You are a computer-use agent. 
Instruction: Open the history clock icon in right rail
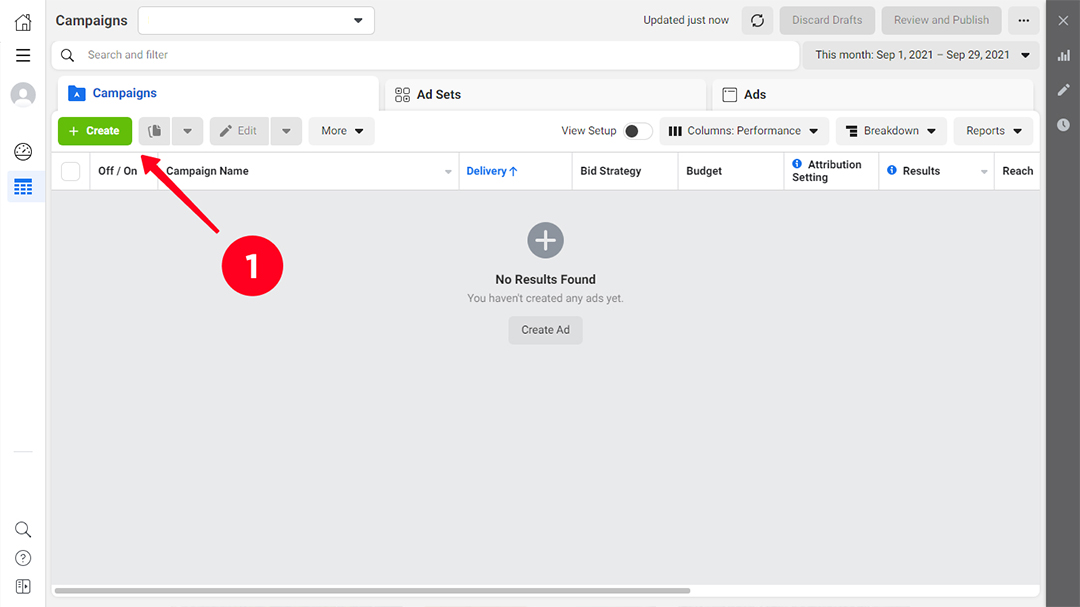(1063, 125)
